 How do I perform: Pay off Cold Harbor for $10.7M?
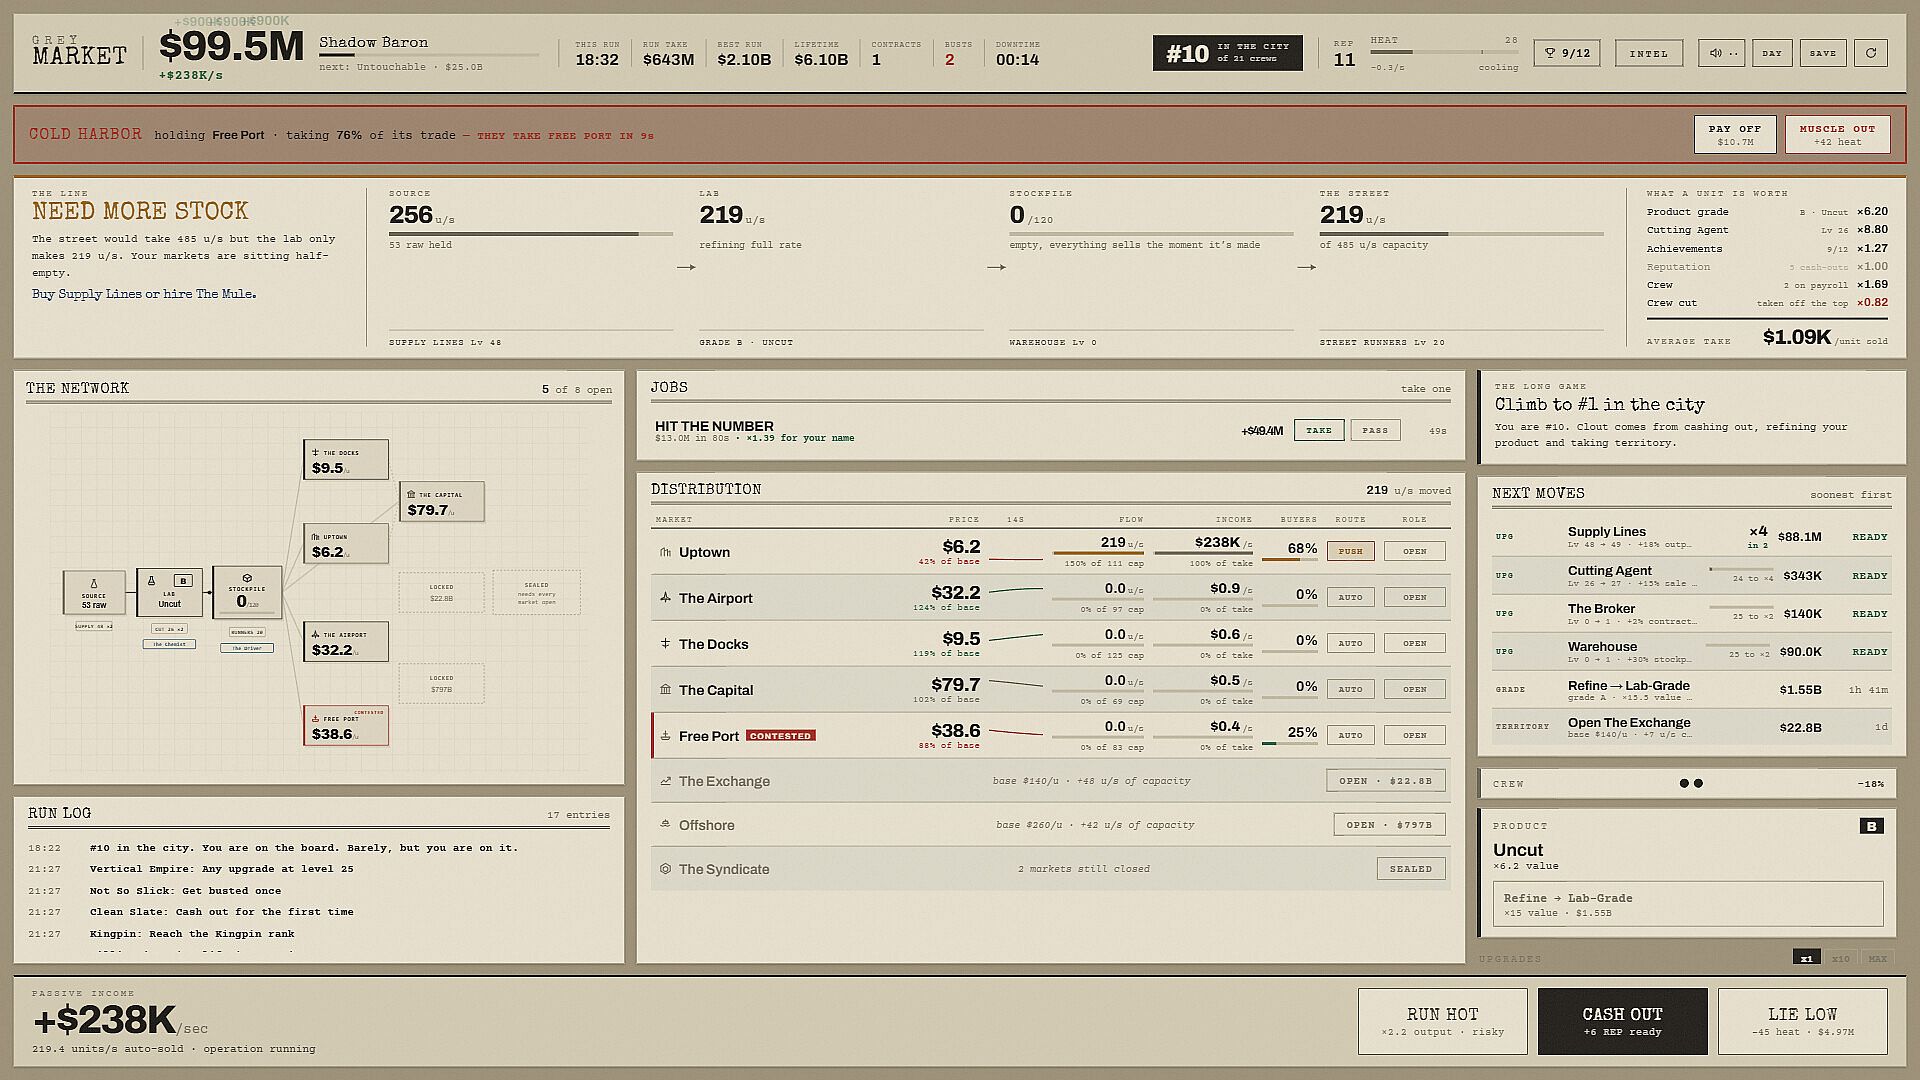pyautogui.click(x=1735, y=135)
